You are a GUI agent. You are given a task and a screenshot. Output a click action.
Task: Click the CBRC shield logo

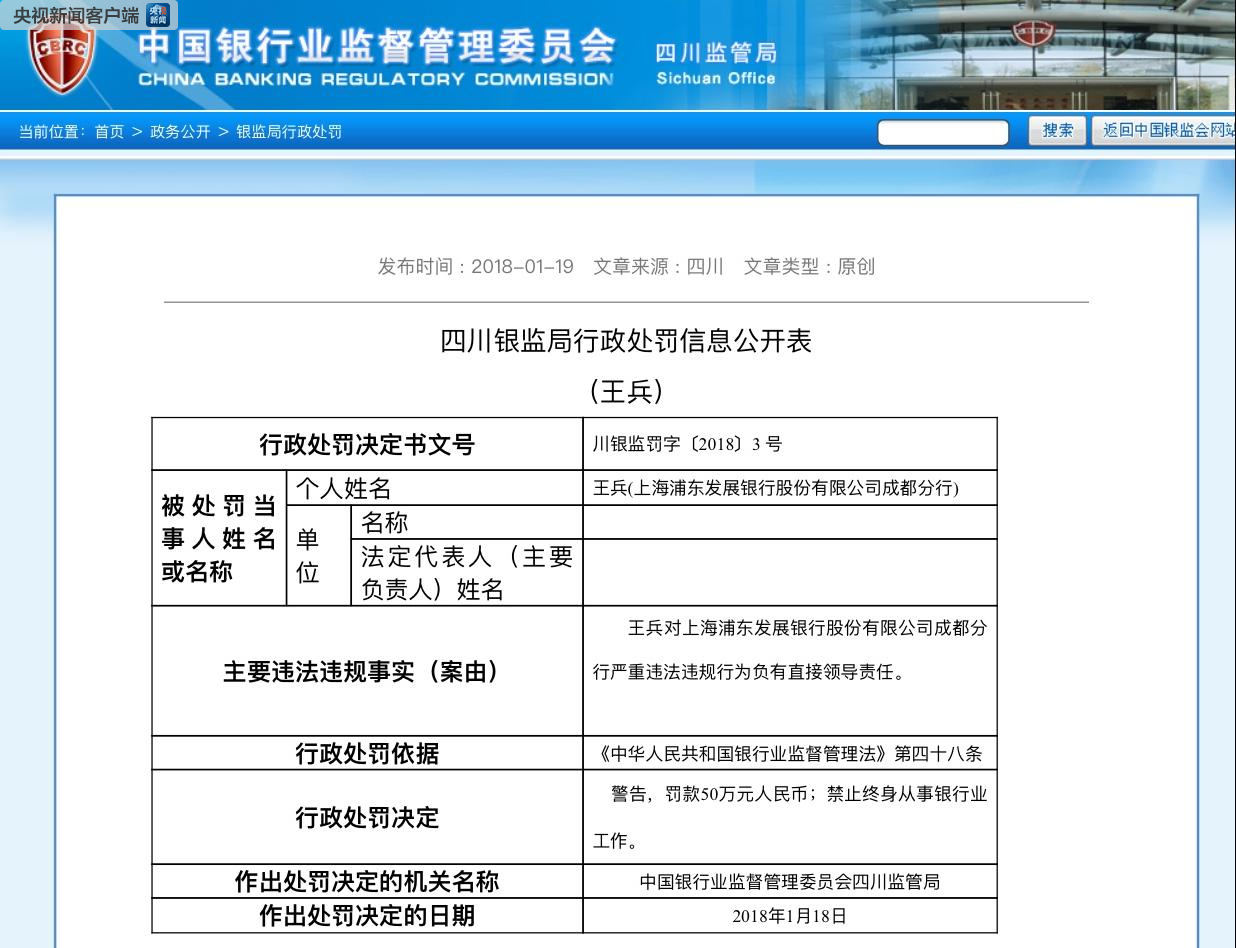click(62, 57)
